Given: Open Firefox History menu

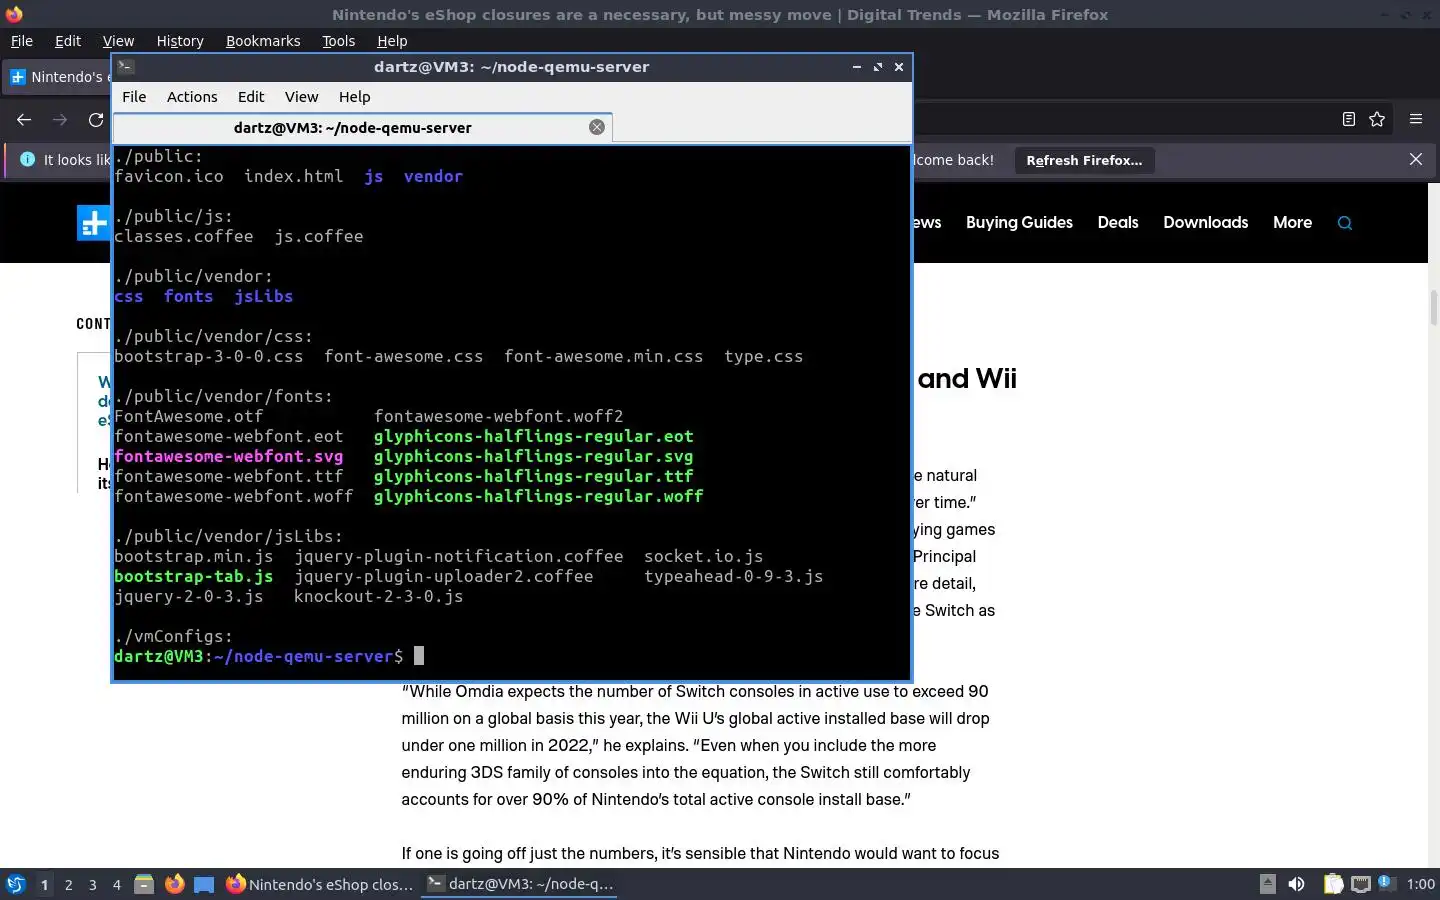Looking at the screenshot, I should 180,41.
